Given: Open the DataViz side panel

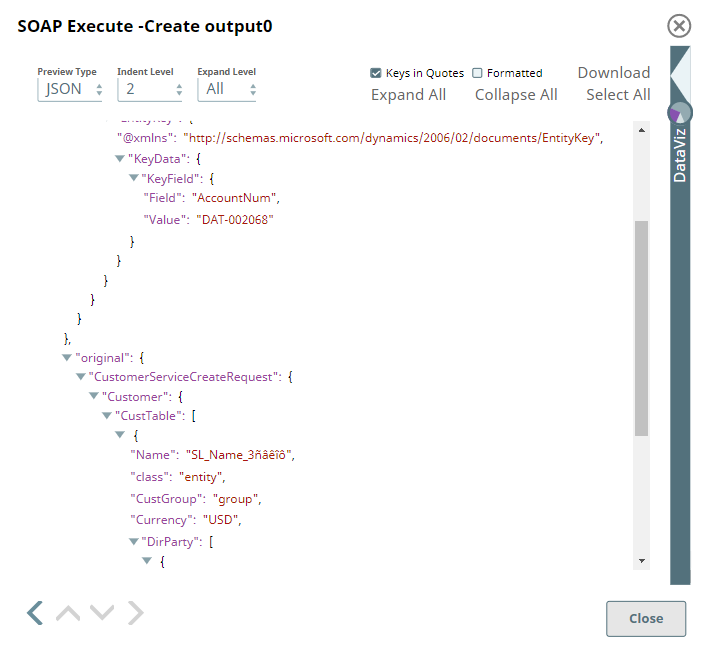Looking at the screenshot, I should point(680,155).
